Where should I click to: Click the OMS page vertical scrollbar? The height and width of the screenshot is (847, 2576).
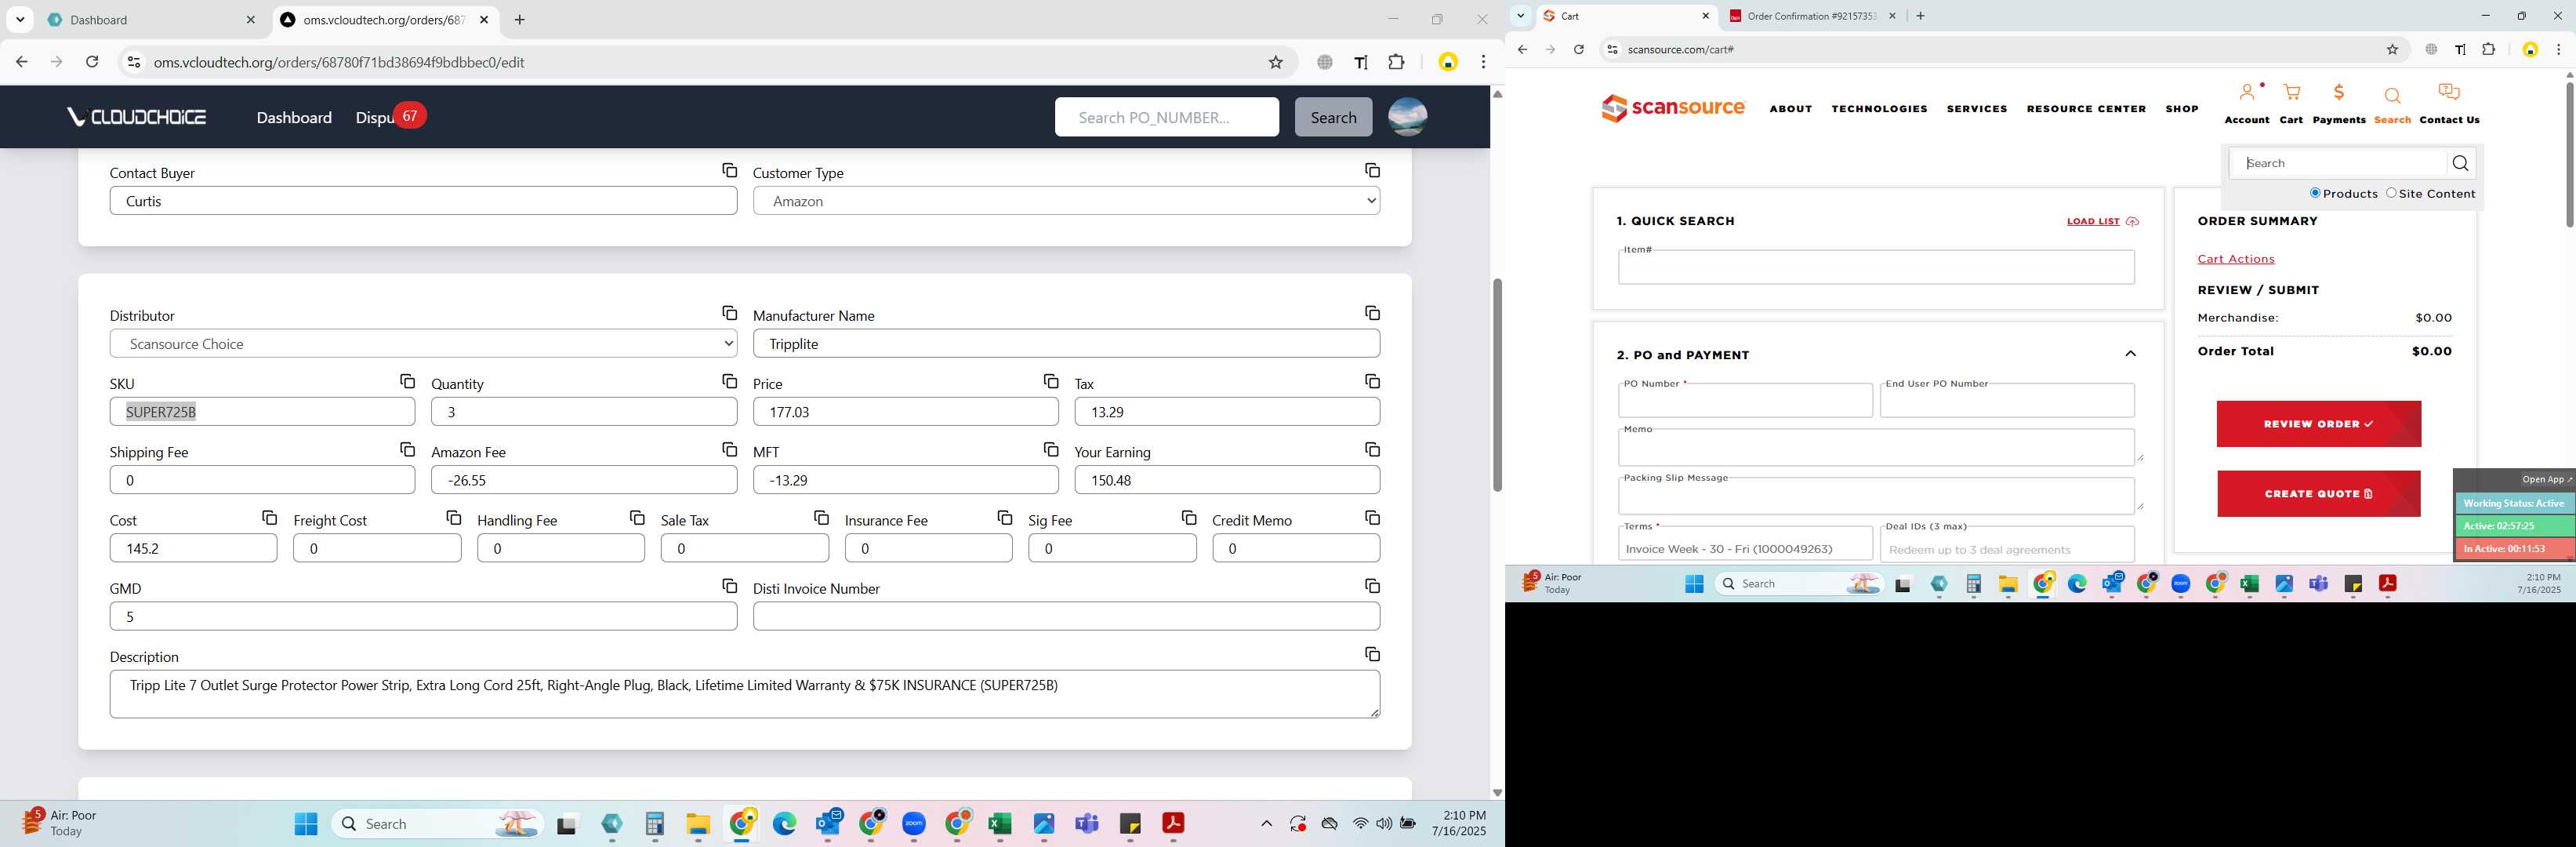(1497, 385)
